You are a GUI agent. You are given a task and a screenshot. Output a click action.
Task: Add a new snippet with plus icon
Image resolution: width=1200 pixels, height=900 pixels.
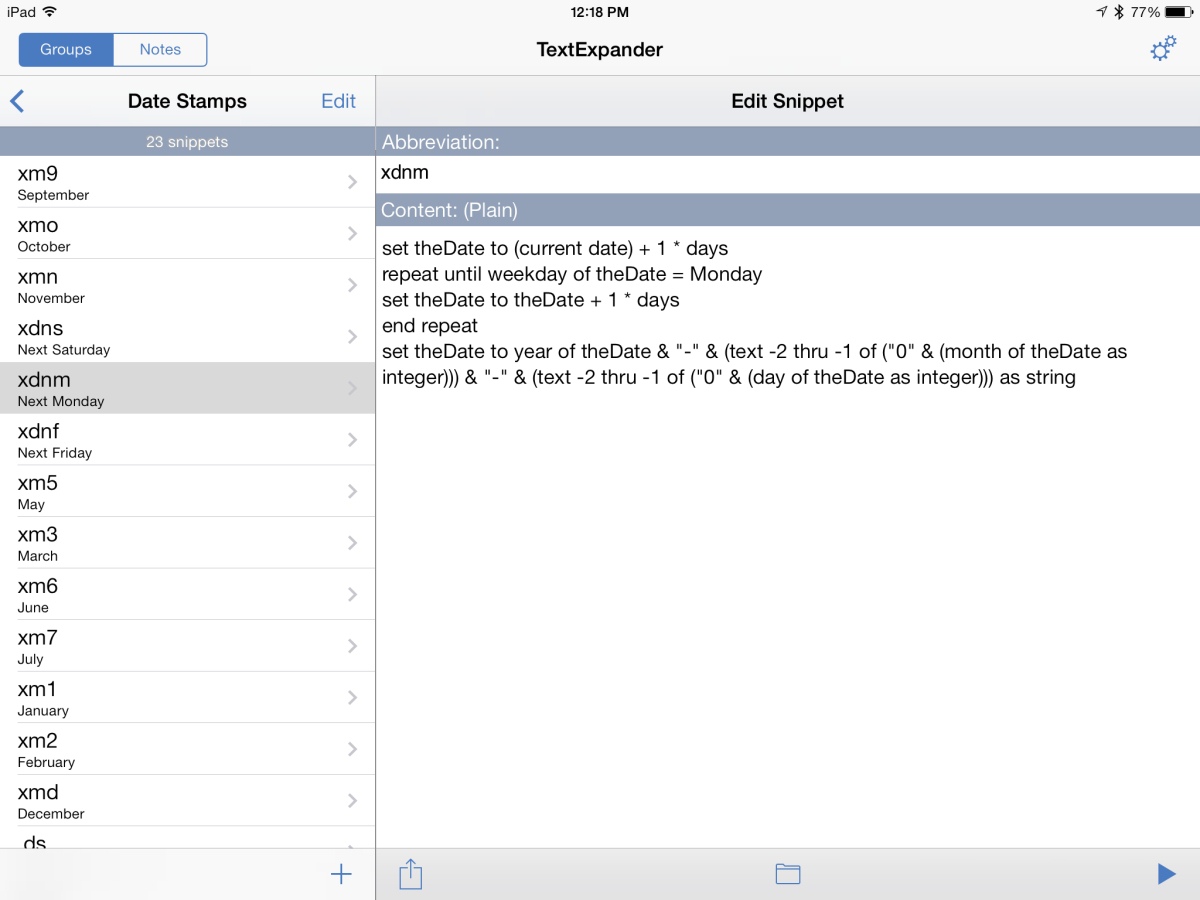point(341,874)
